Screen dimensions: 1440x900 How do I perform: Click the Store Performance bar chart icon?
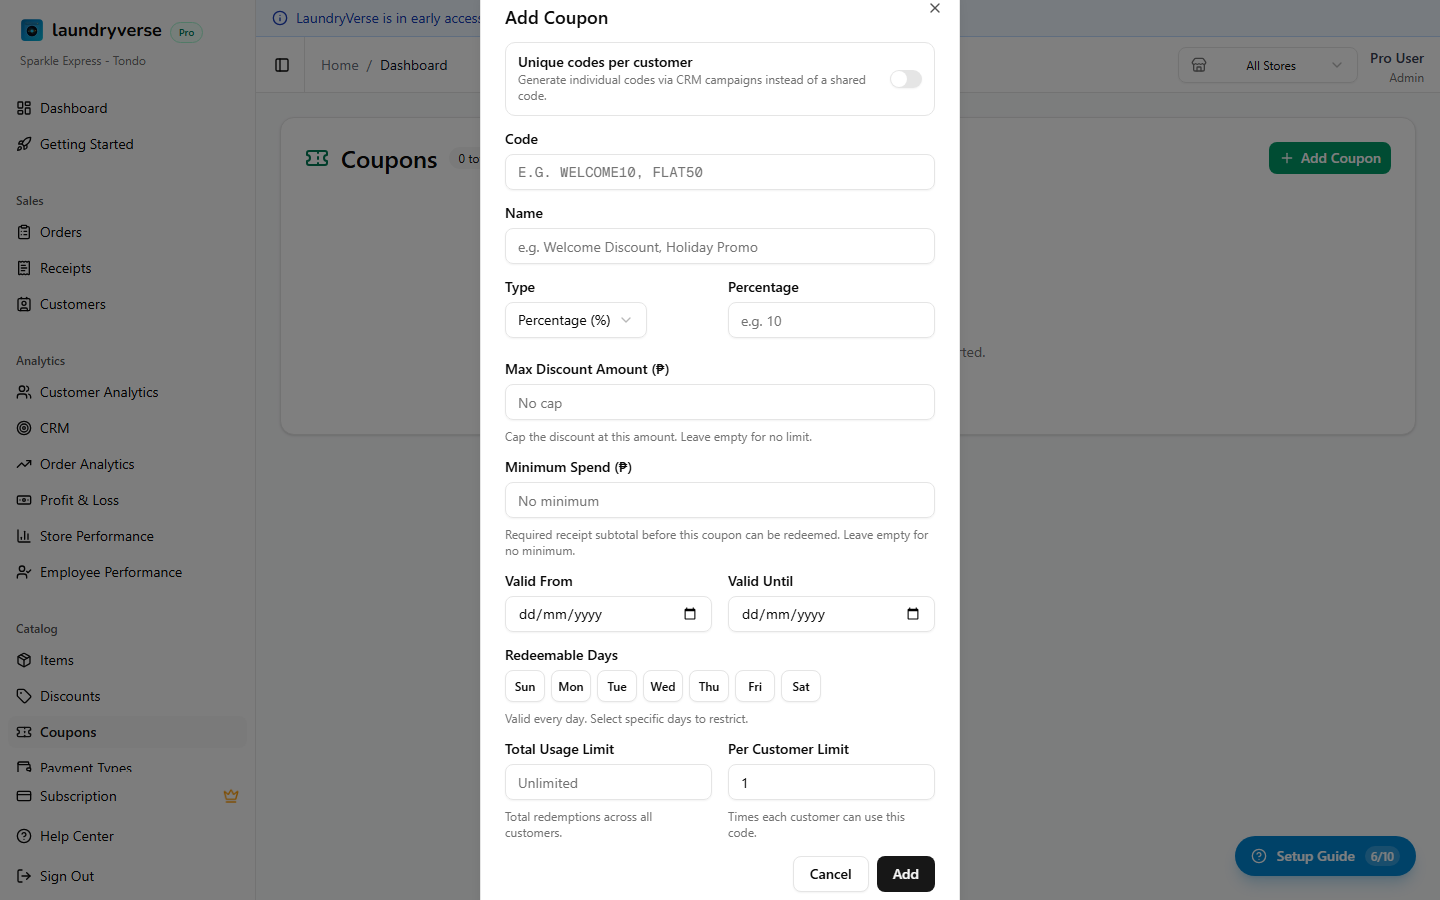click(24, 536)
